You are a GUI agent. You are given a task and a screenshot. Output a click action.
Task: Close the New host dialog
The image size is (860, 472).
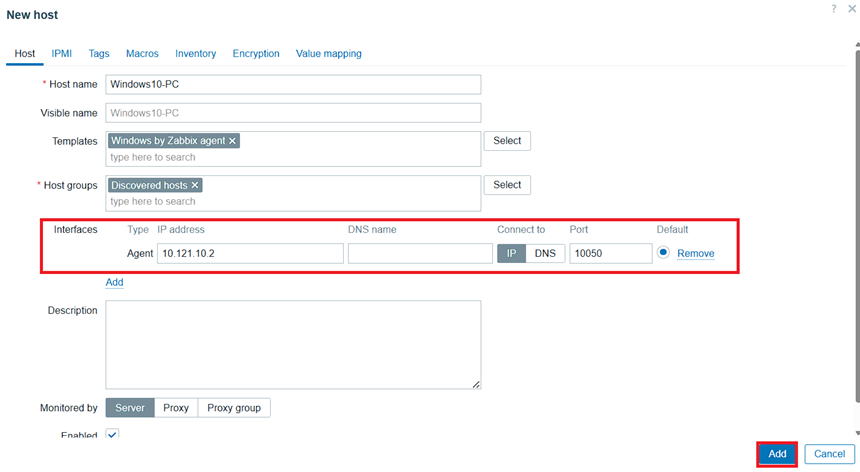pos(852,8)
